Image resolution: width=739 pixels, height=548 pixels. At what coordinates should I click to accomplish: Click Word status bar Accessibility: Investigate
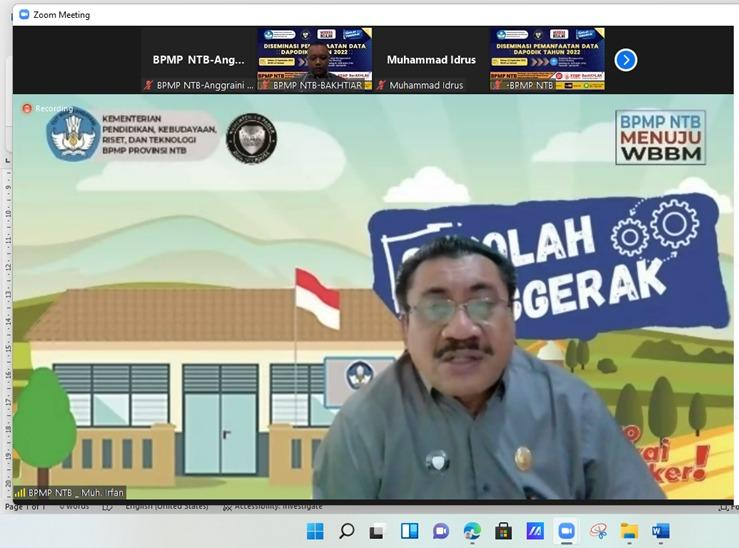[272, 507]
